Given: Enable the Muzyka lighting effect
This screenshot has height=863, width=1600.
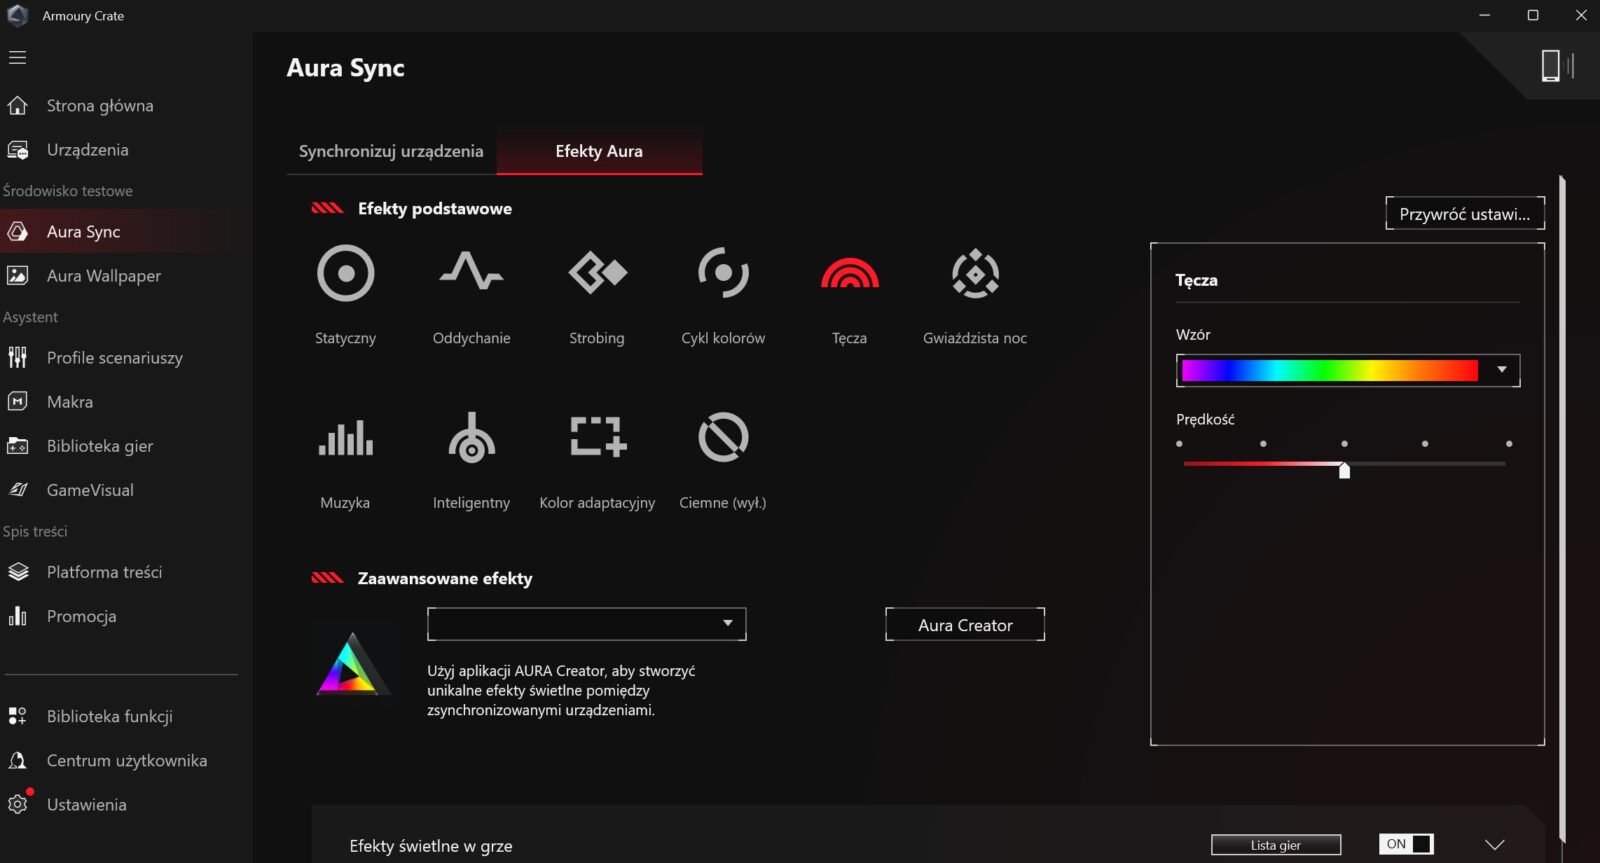Looking at the screenshot, I should coord(345,438).
